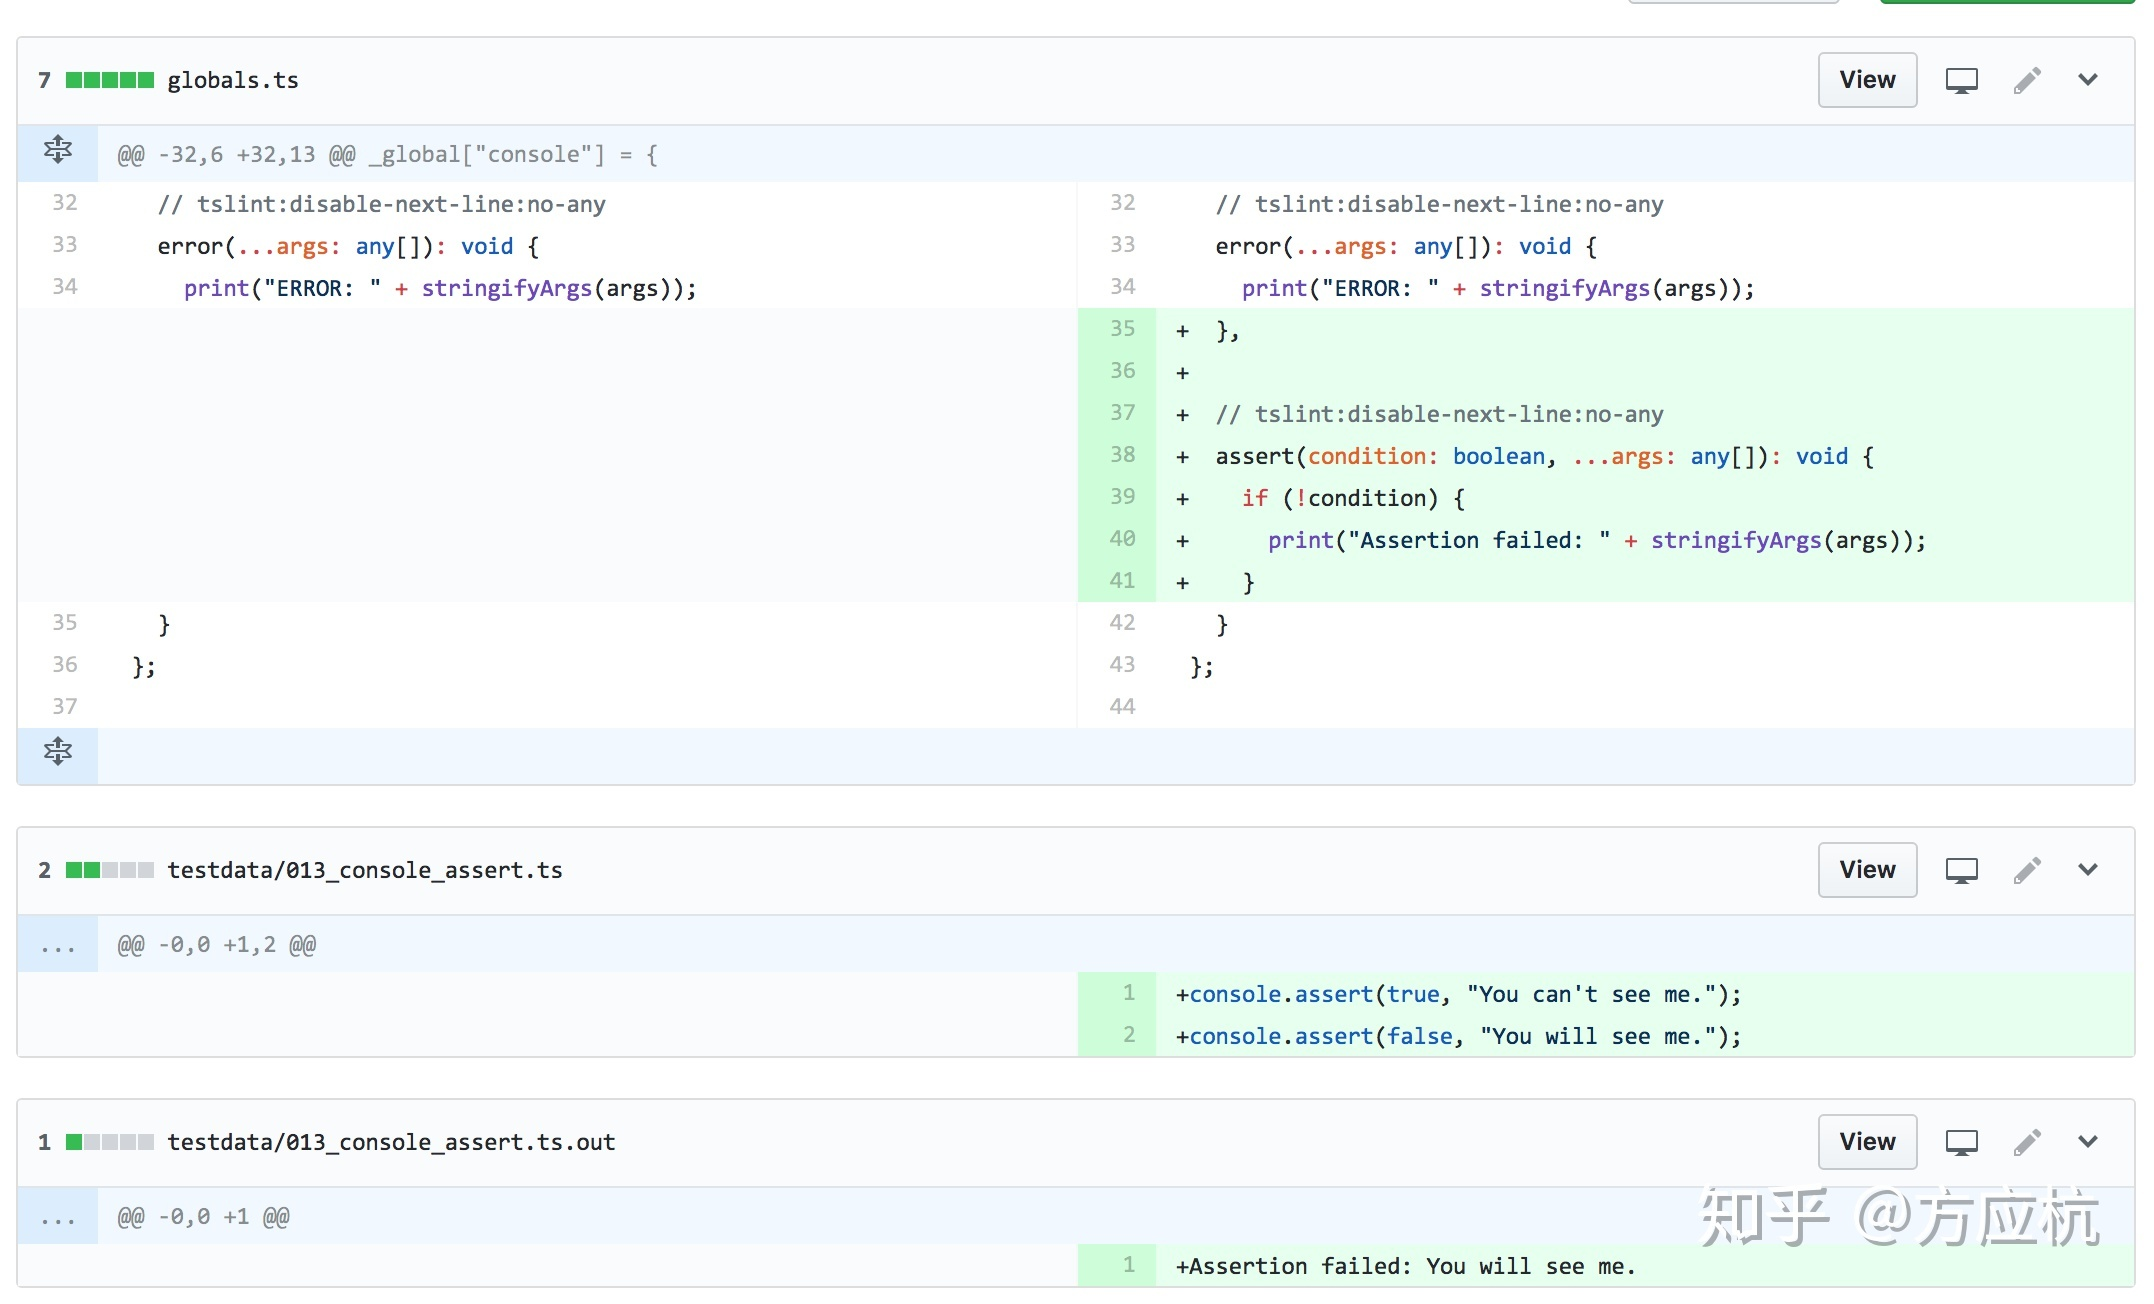This screenshot has width=2154, height=1304.
Task: Click display icon for 013_console_assert.ts.out
Action: (1961, 1142)
